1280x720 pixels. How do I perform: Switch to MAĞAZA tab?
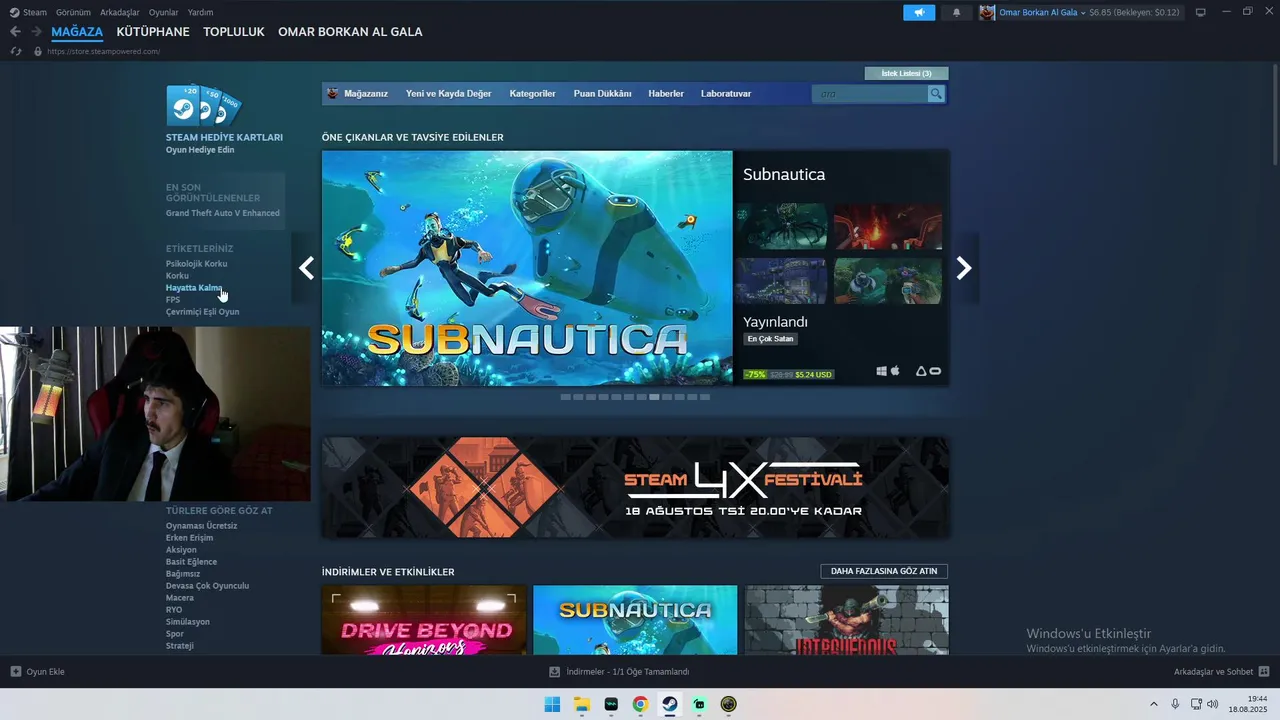click(77, 32)
